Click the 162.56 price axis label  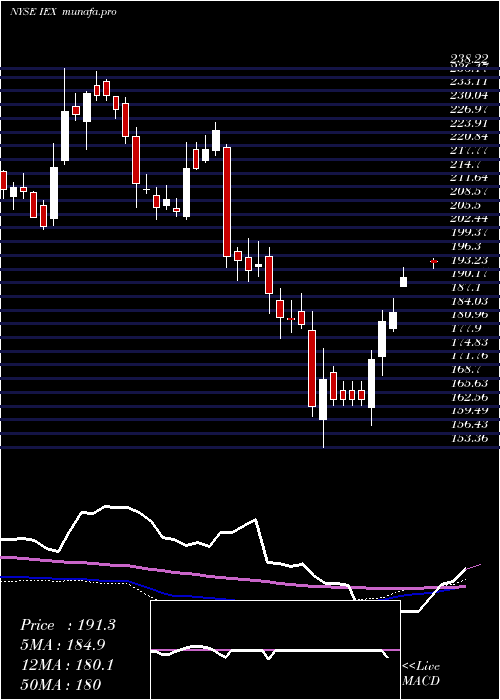468,397
